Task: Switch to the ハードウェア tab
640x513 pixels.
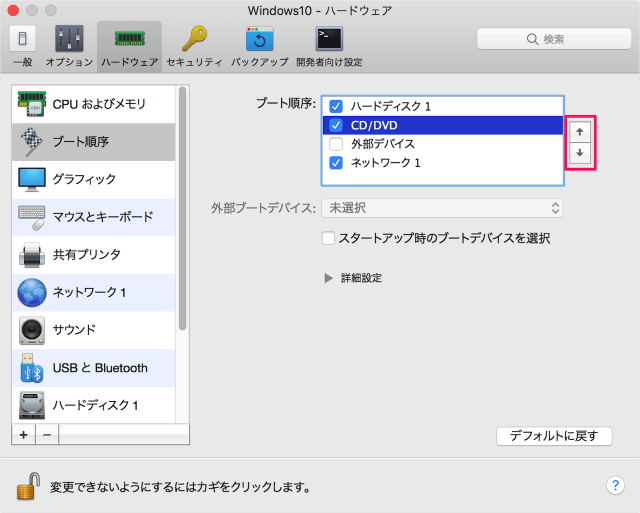Action: [x=130, y=45]
